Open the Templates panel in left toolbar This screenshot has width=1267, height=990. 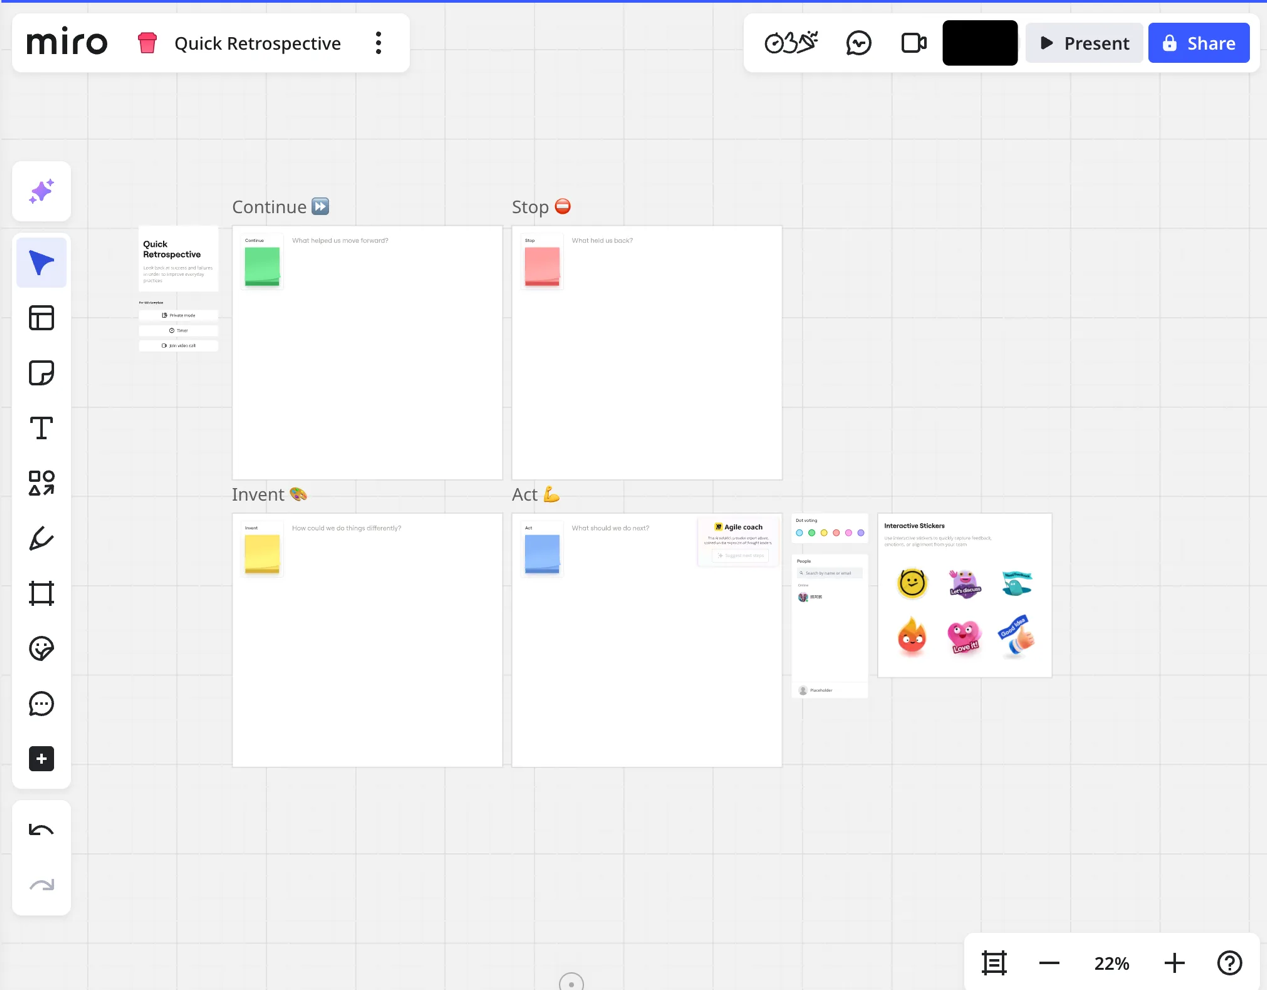(x=41, y=318)
